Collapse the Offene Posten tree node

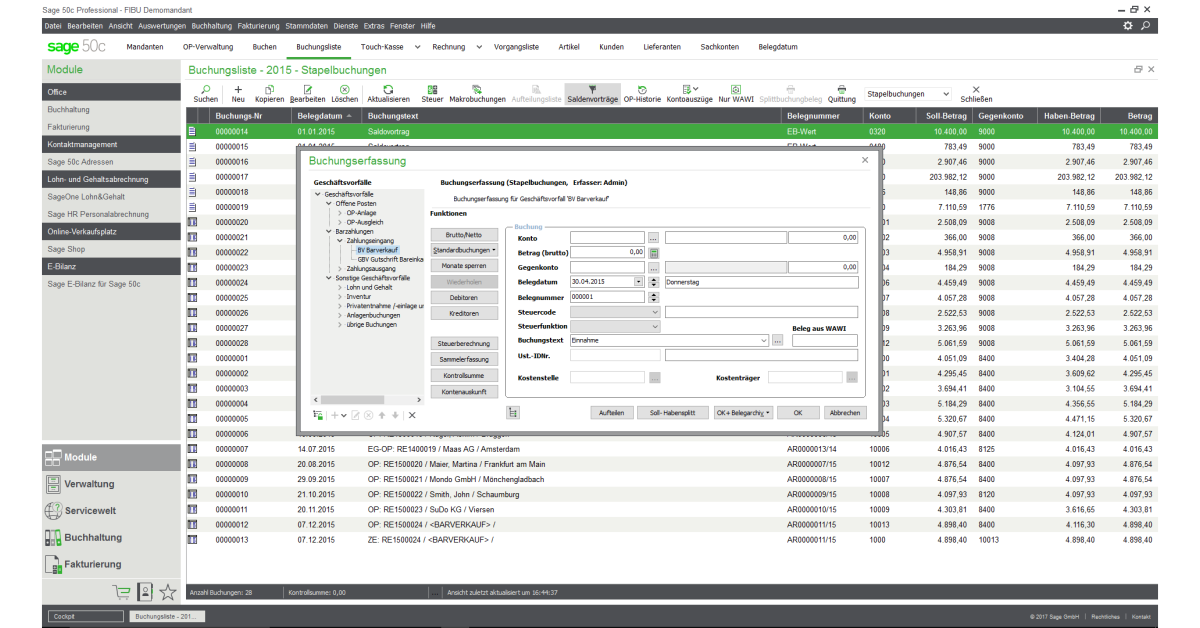[327, 204]
